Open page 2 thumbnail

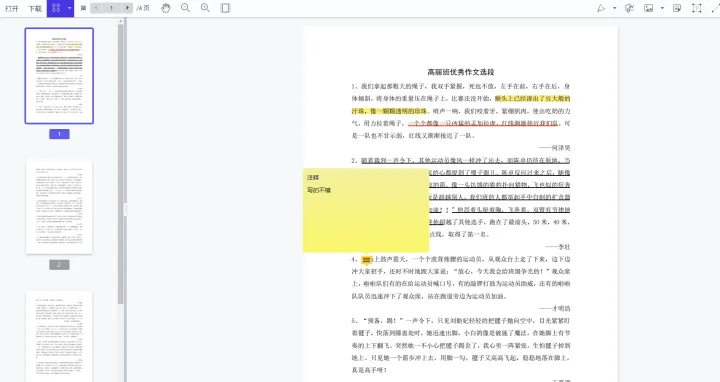tap(59, 207)
